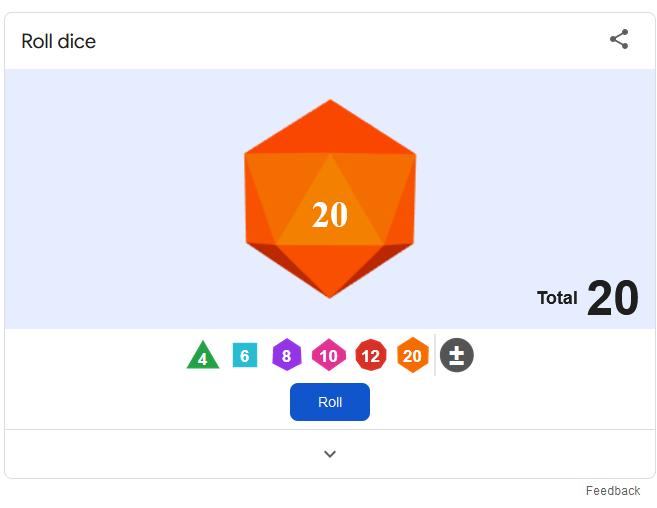Click the dark bottom facet of the big die

click(x=330, y=268)
